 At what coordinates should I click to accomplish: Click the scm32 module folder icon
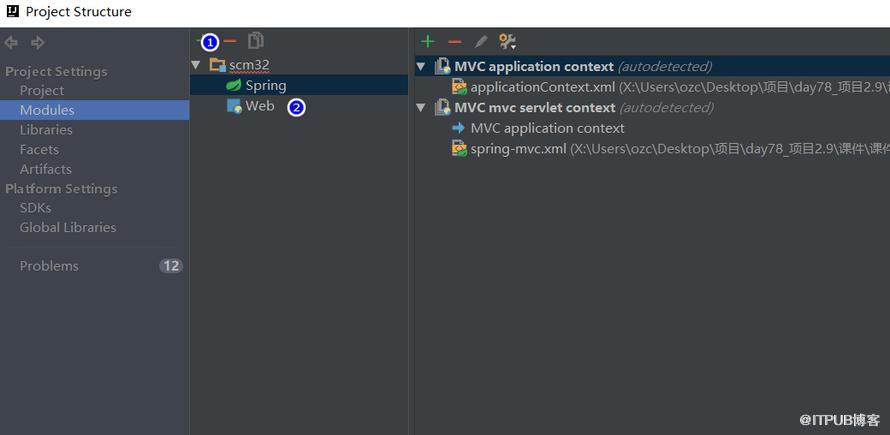pyautogui.click(x=217, y=65)
